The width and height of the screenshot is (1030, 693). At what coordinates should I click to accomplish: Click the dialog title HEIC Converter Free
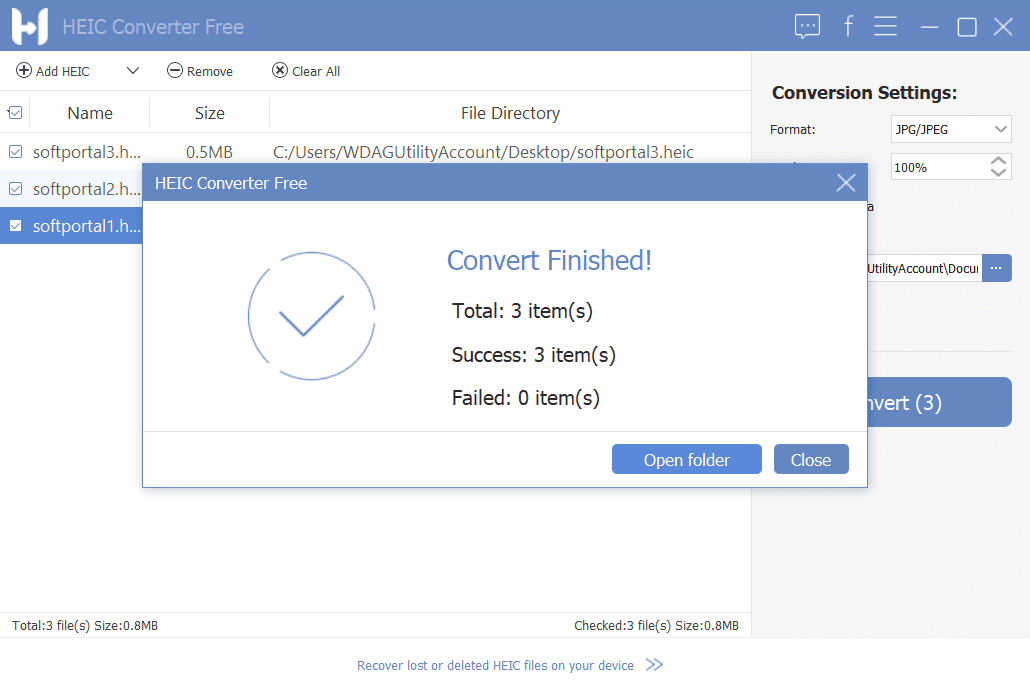(231, 183)
